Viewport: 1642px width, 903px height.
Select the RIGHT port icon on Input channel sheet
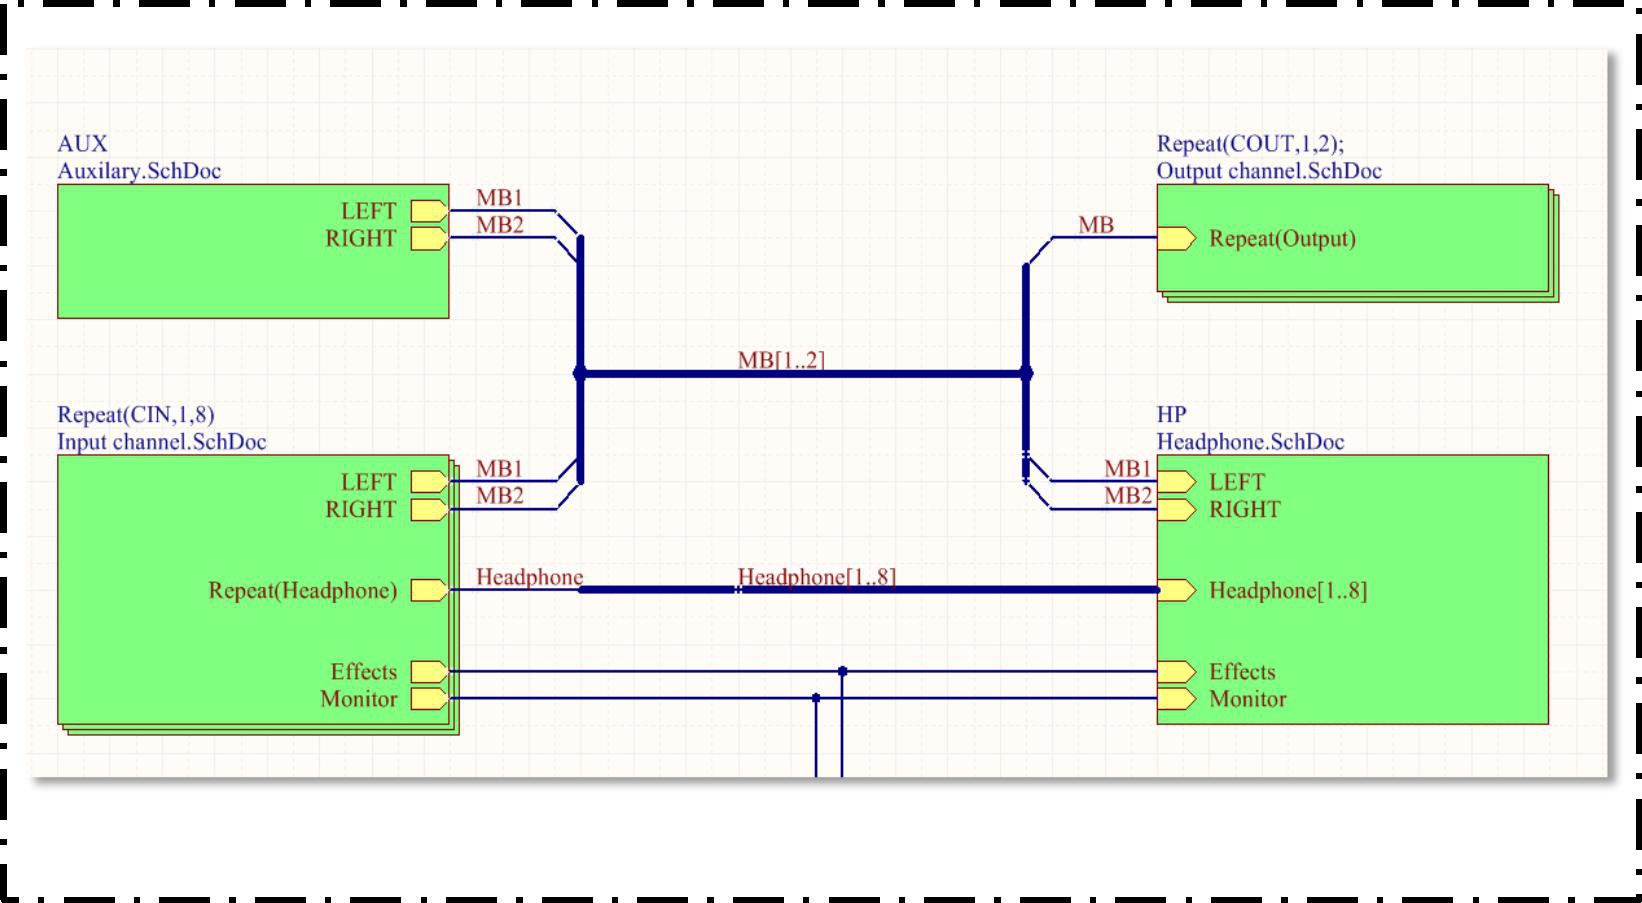[429, 510]
